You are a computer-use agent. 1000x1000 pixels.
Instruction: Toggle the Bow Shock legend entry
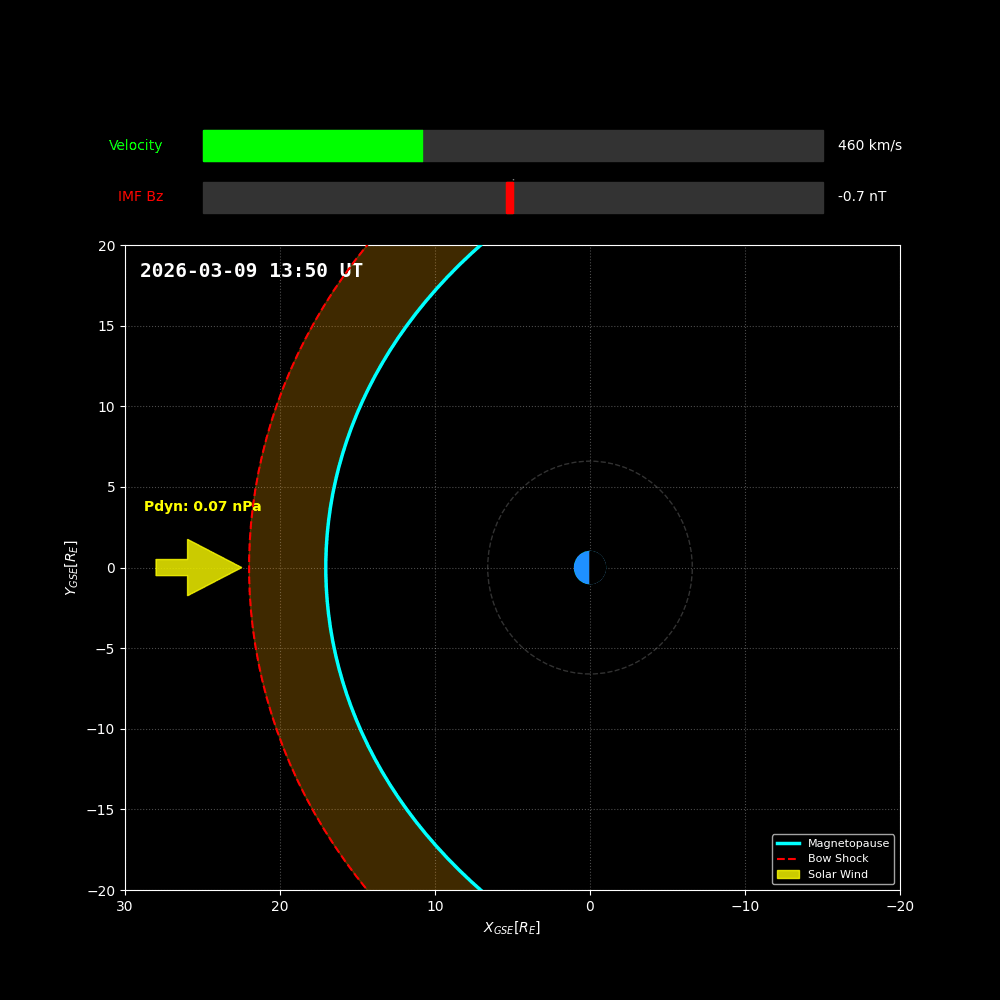coord(837,858)
